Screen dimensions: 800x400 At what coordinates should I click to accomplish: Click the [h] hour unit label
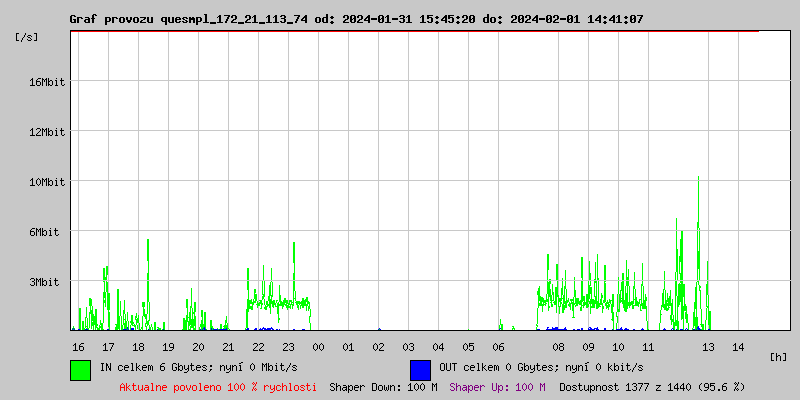779,357
